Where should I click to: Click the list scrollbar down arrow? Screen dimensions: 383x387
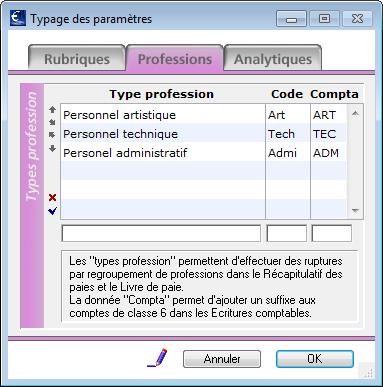pyautogui.click(x=355, y=211)
